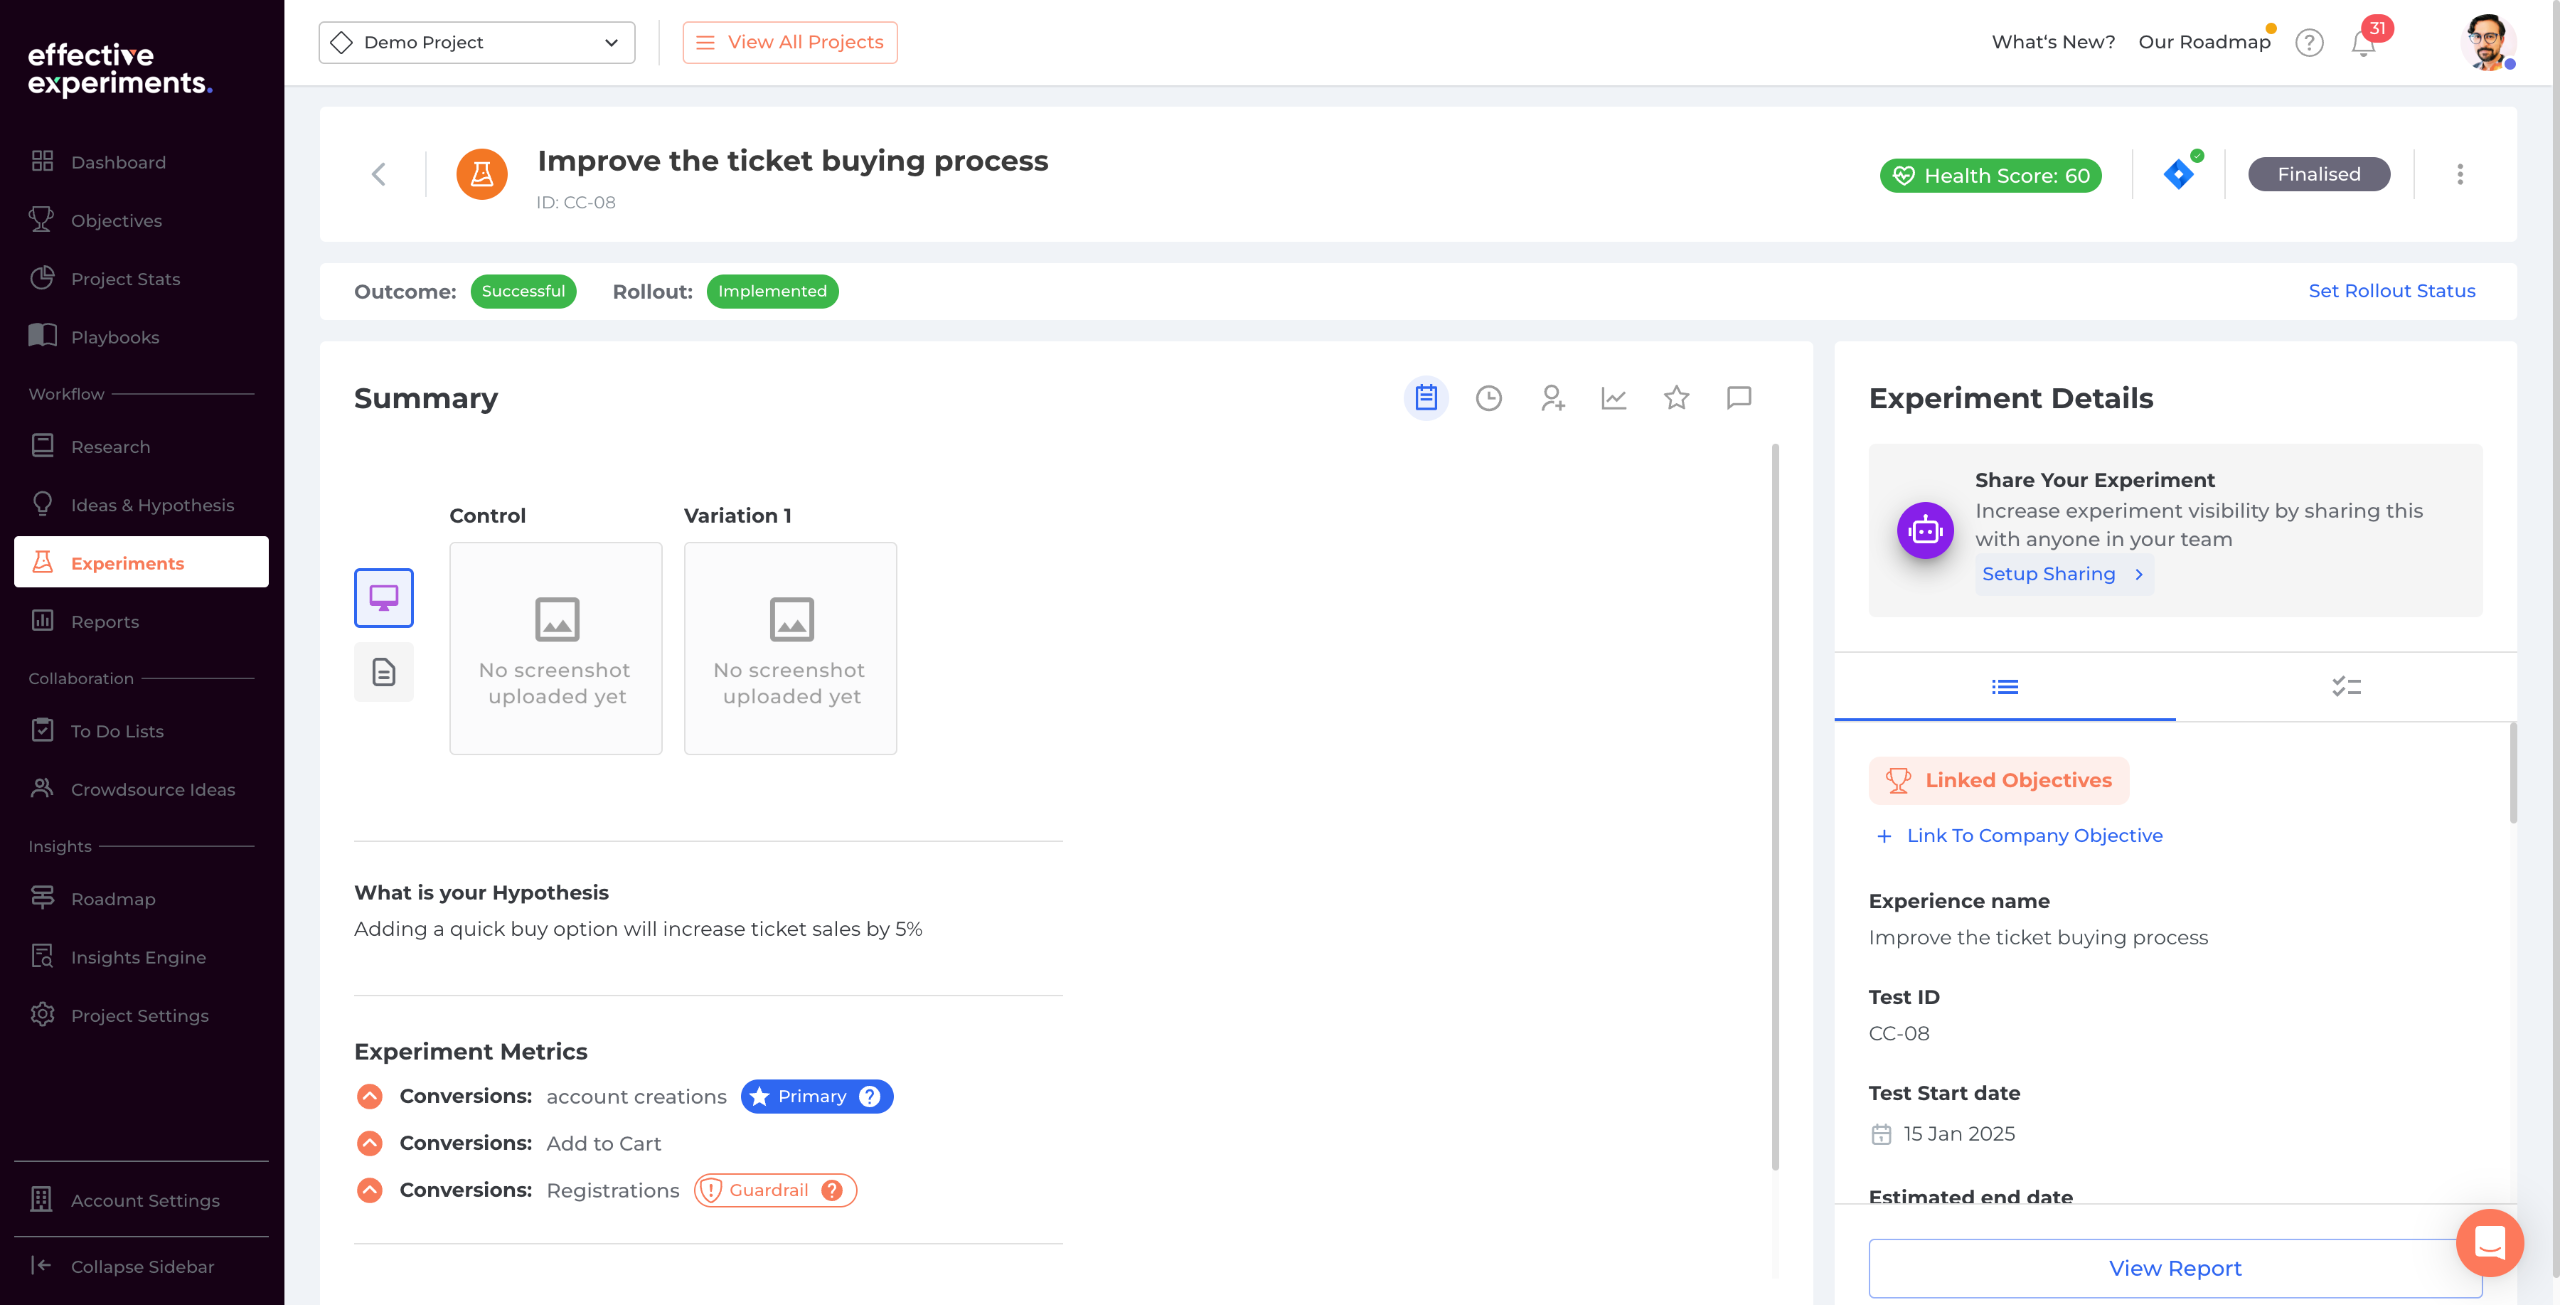
Task: Click Set Rollout Status link
Action: pos(2391,291)
